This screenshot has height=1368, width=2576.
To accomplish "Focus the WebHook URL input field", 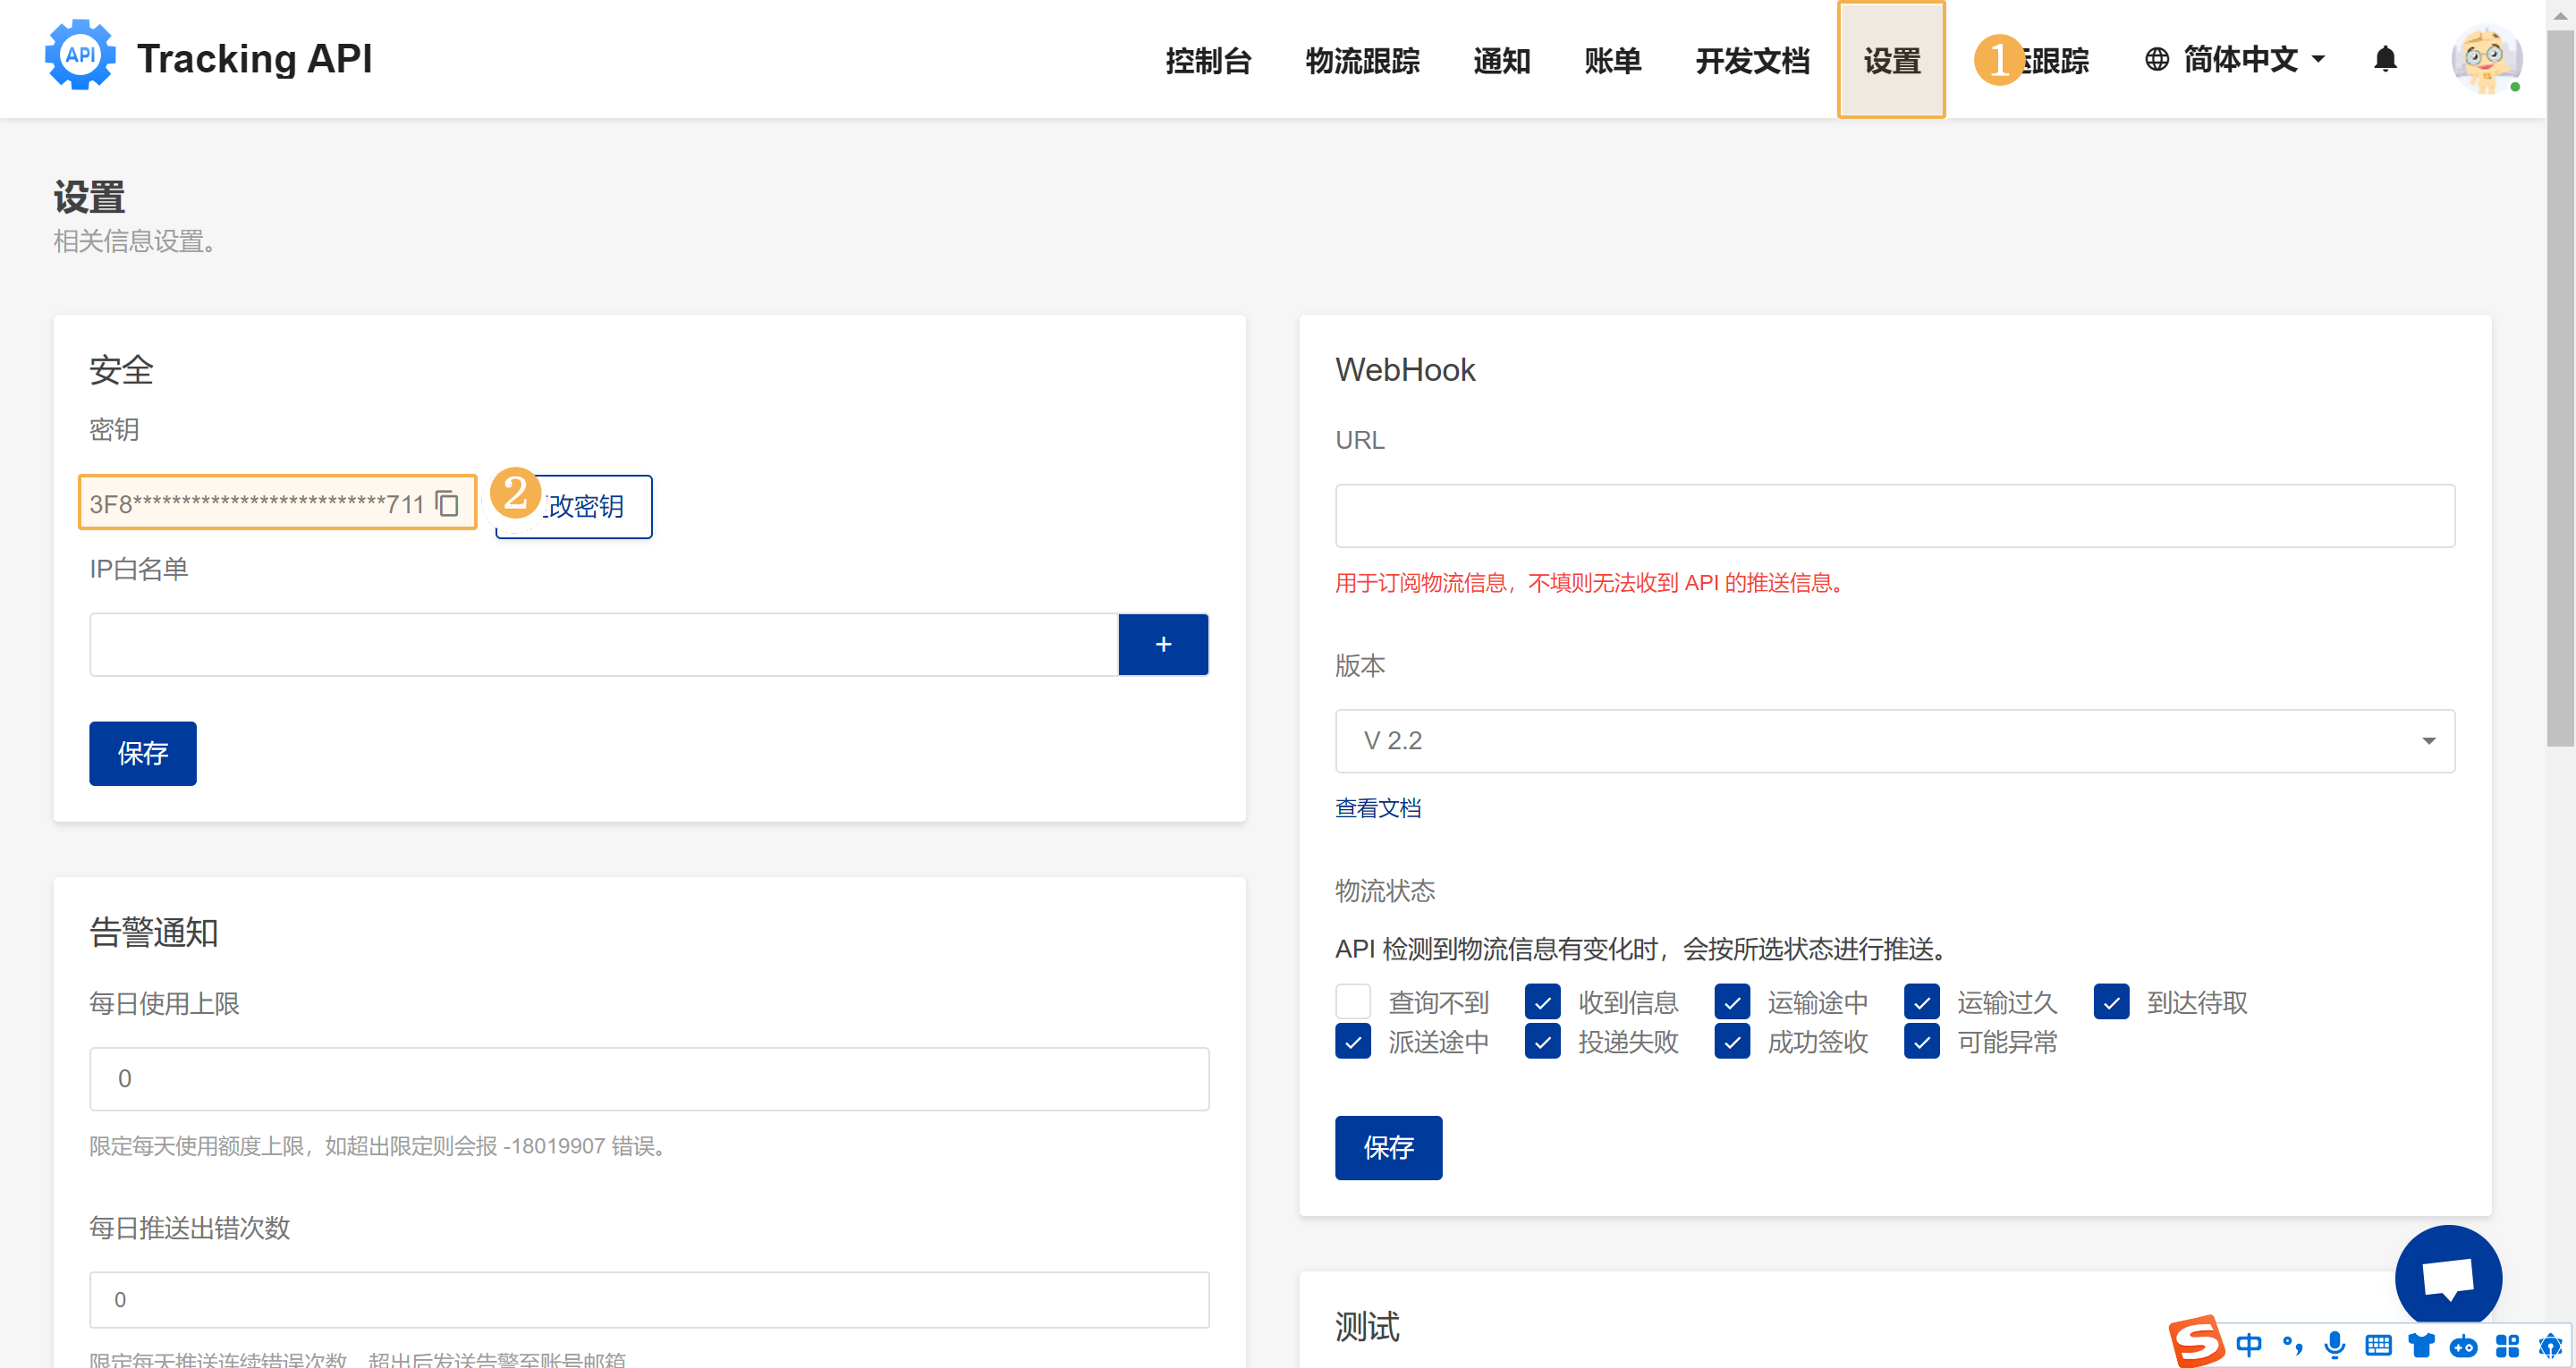I will 1894,515.
